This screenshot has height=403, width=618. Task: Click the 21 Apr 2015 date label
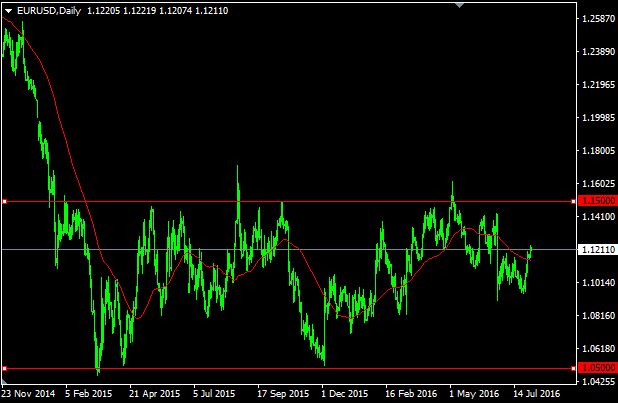pos(154,394)
